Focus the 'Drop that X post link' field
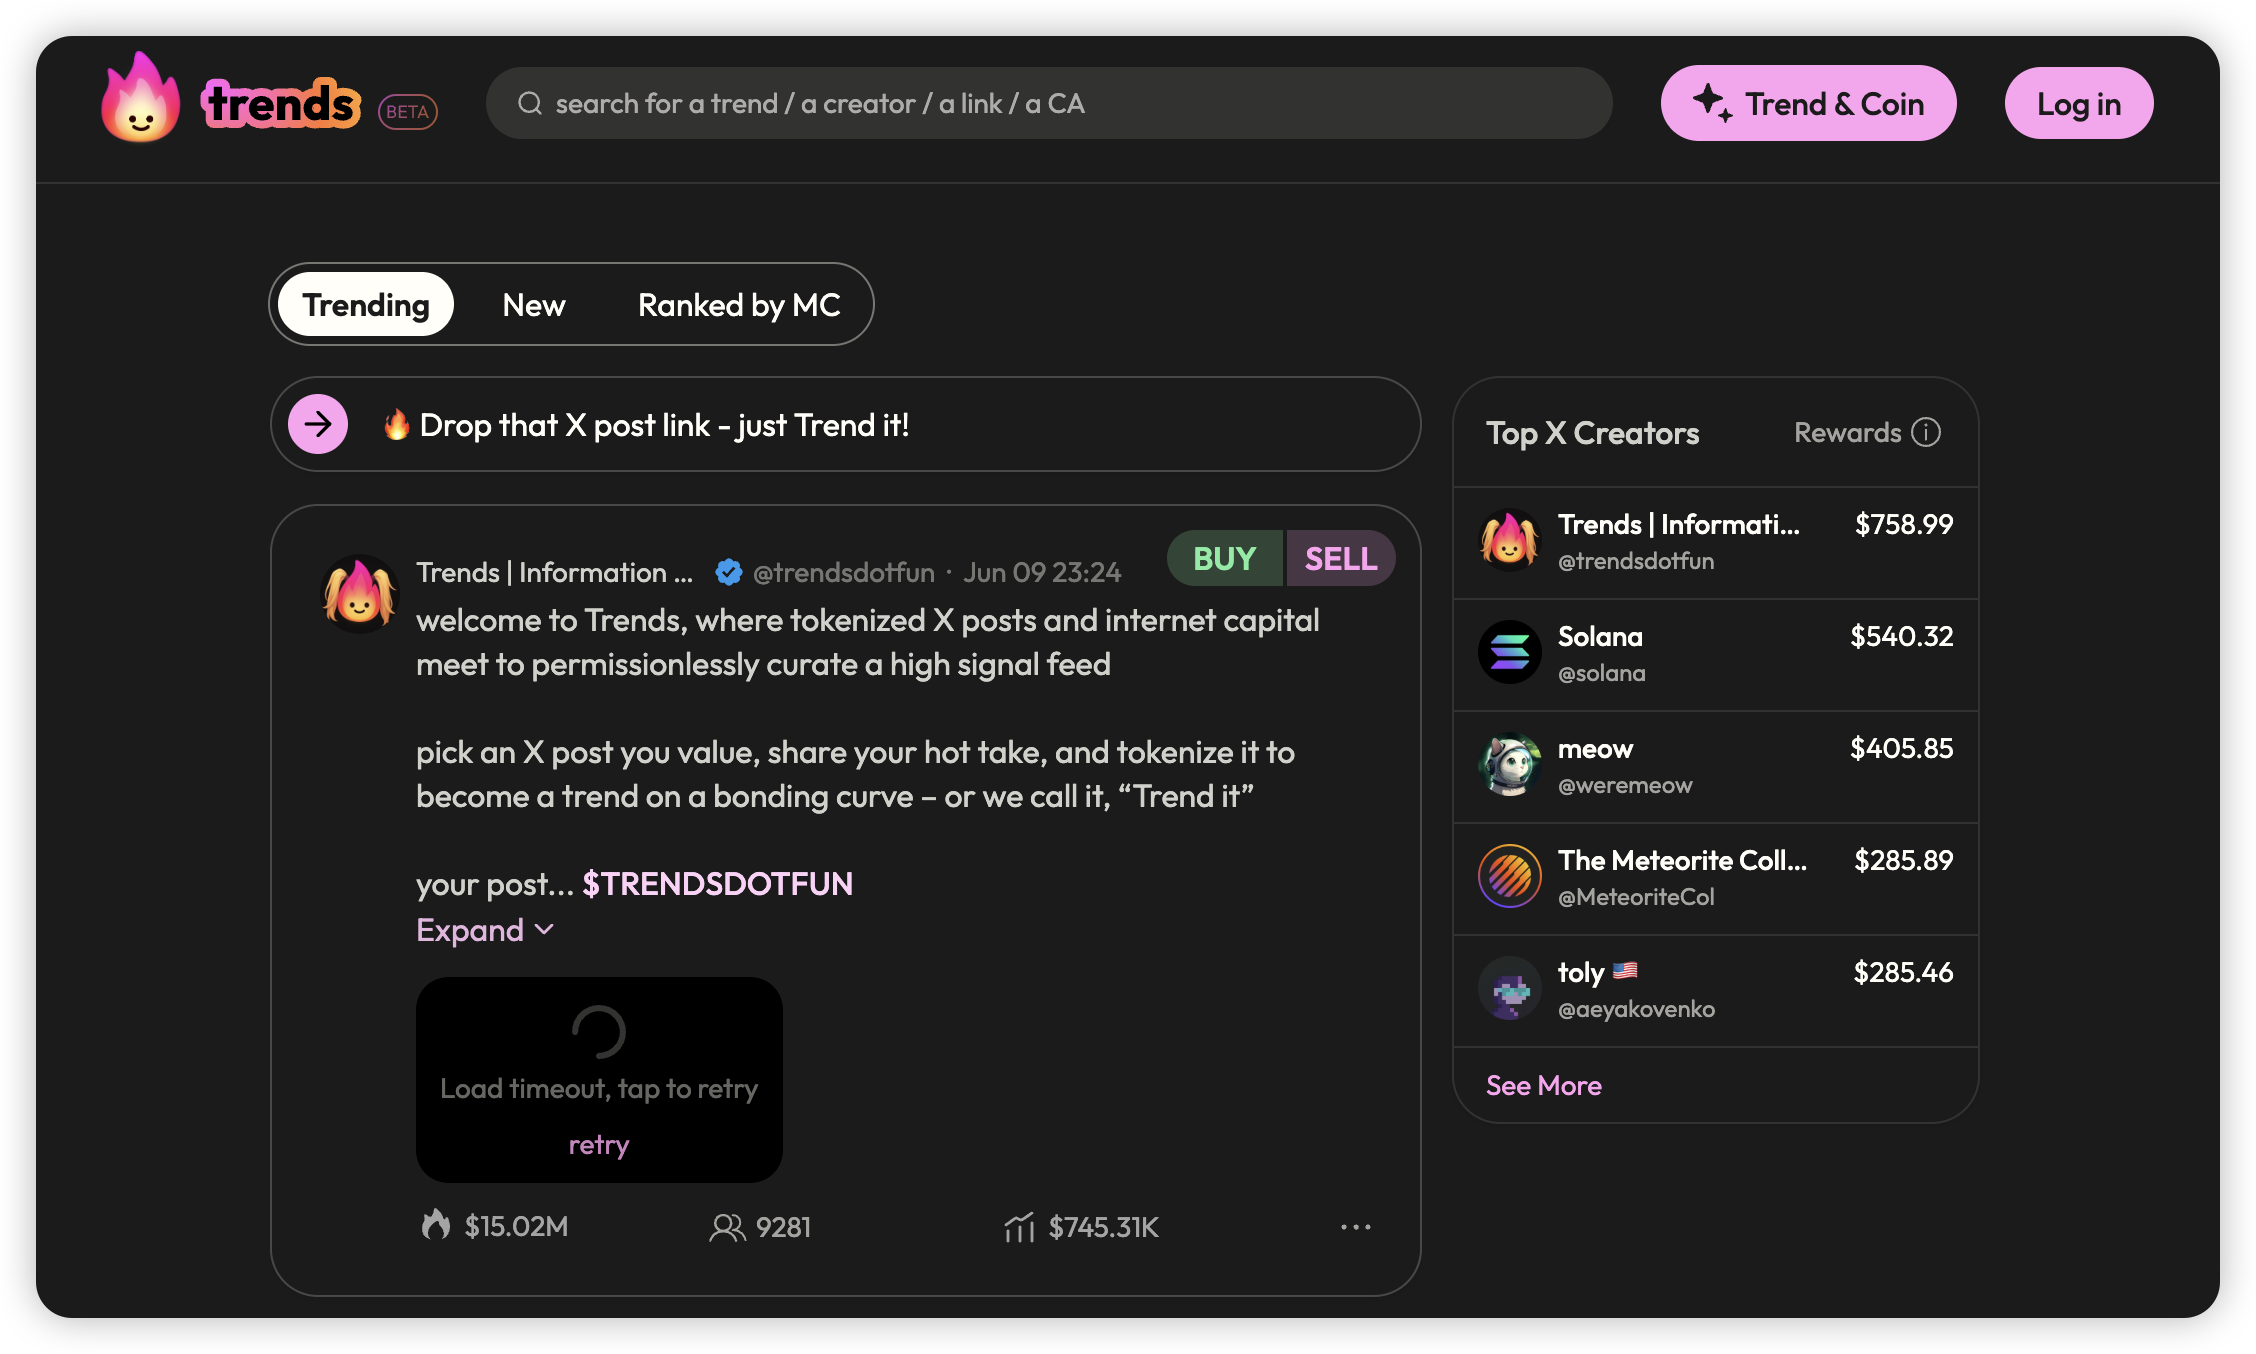Image resolution: width=2256 pixels, height=1354 pixels. click(x=845, y=424)
